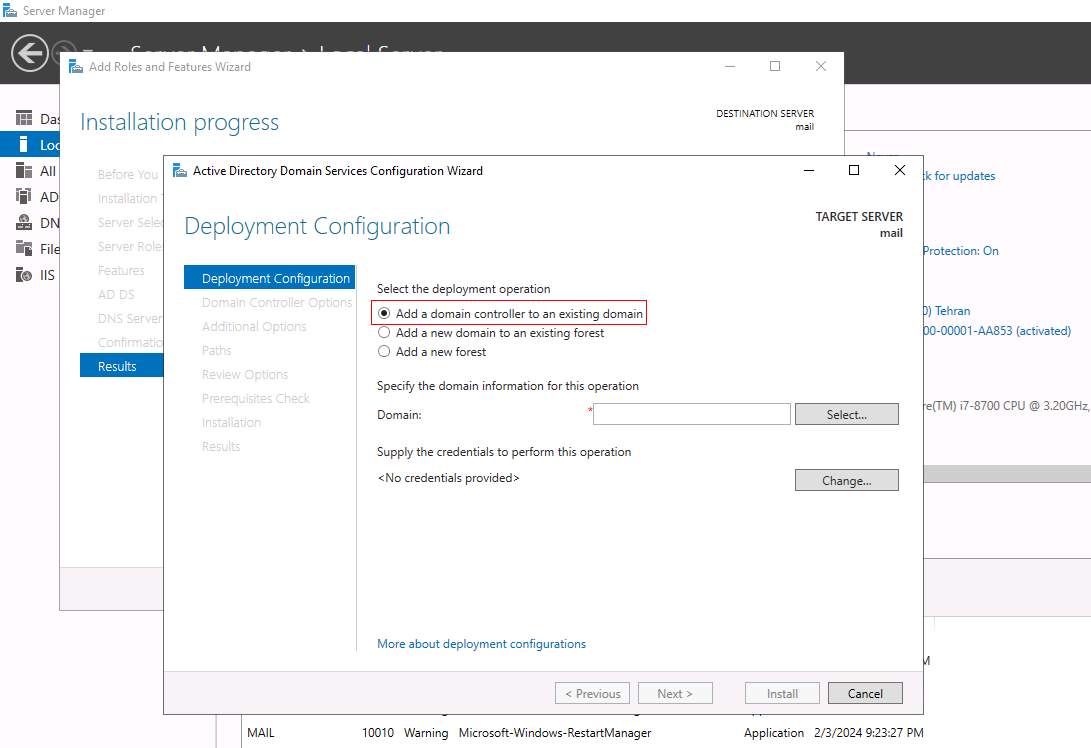Open More about deployment configurations link
1091x748 pixels.
point(481,644)
